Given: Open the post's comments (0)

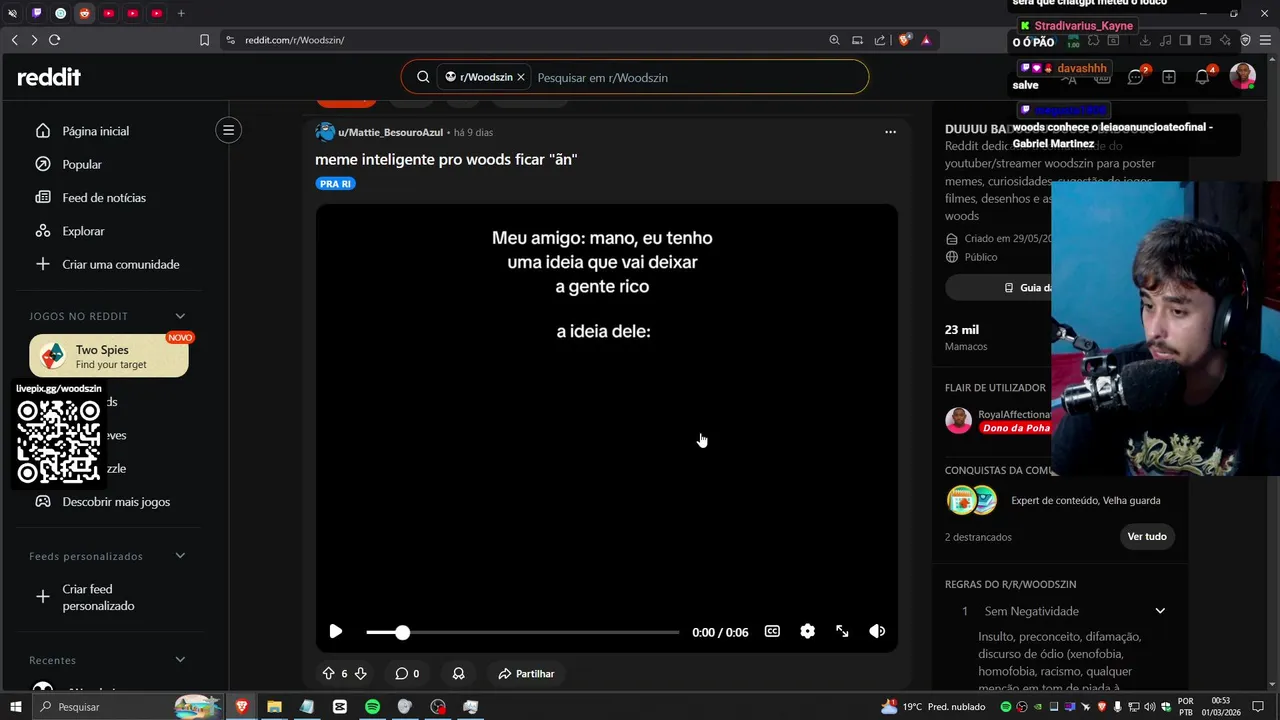Looking at the screenshot, I should pos(407,674).
